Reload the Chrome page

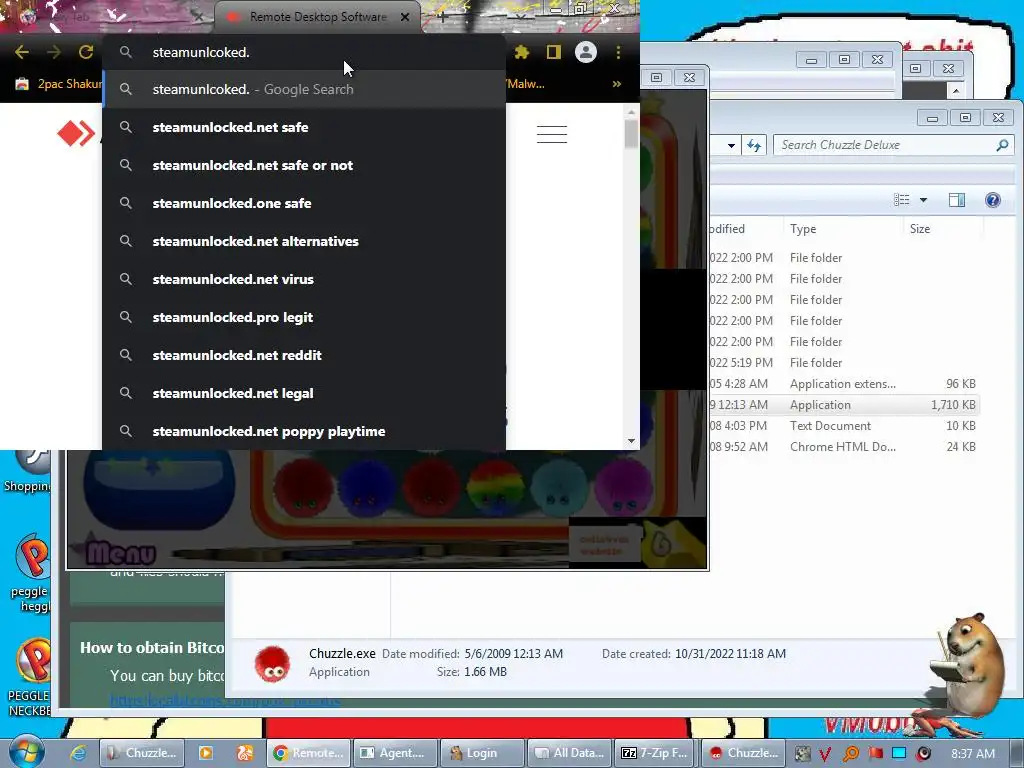86,52
